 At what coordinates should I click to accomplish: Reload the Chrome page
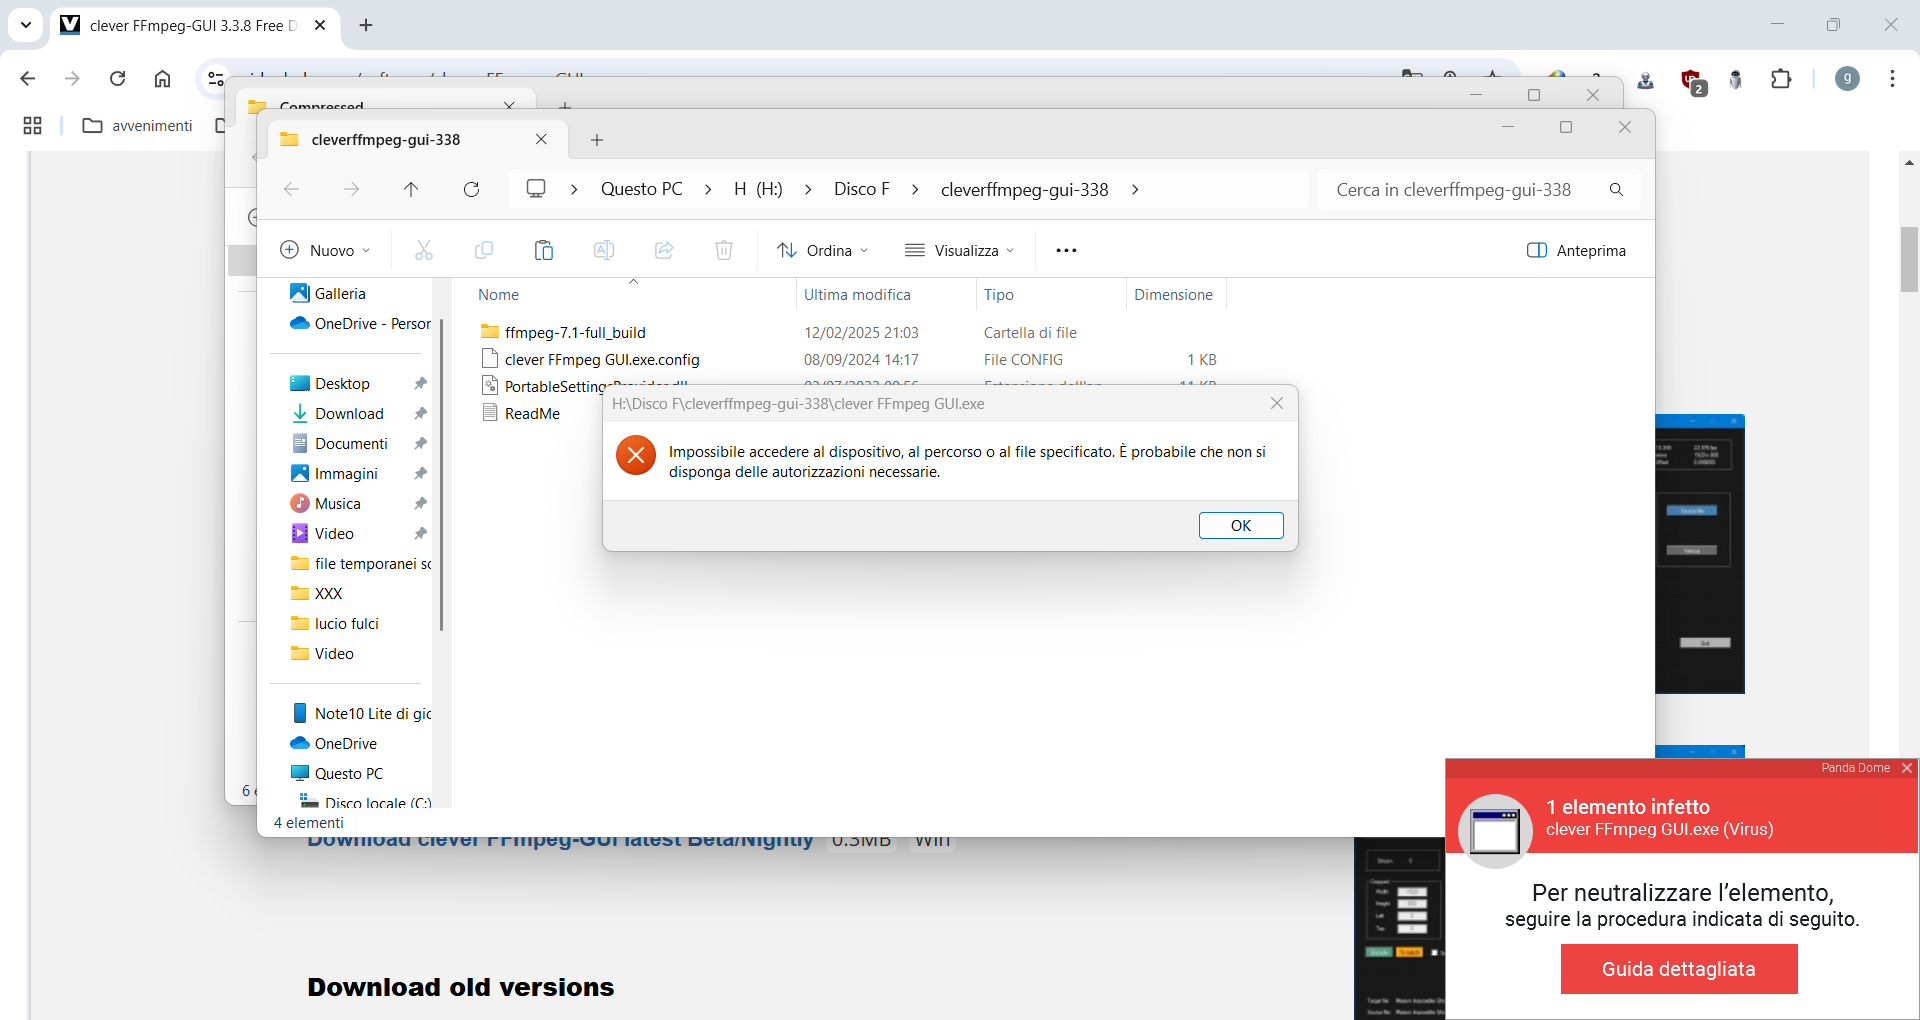(x=117, y=79)
